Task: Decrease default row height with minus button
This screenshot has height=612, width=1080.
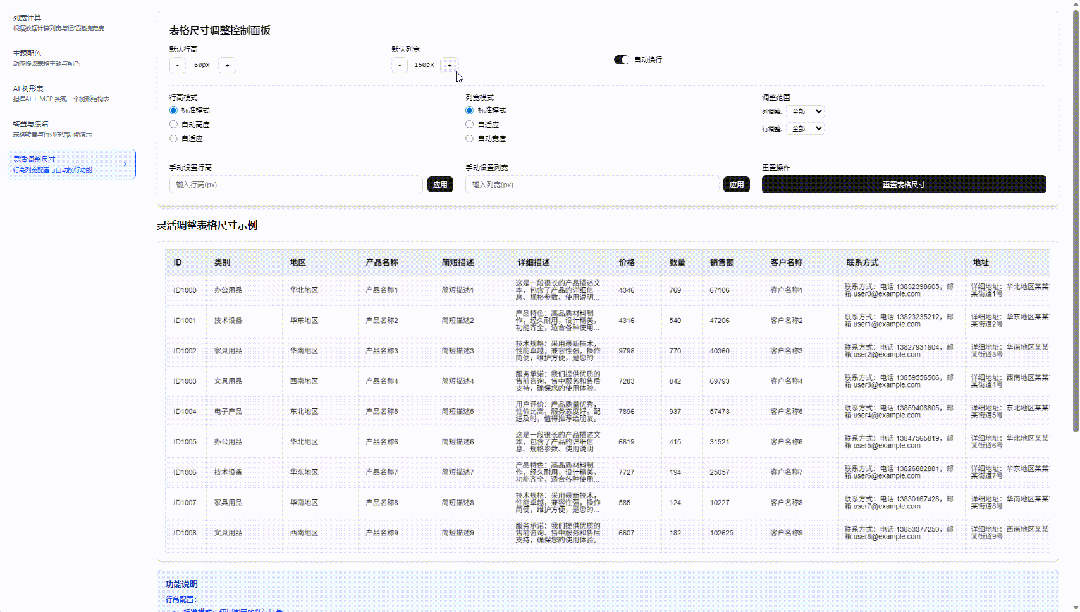Action: (x=178, y=65)
